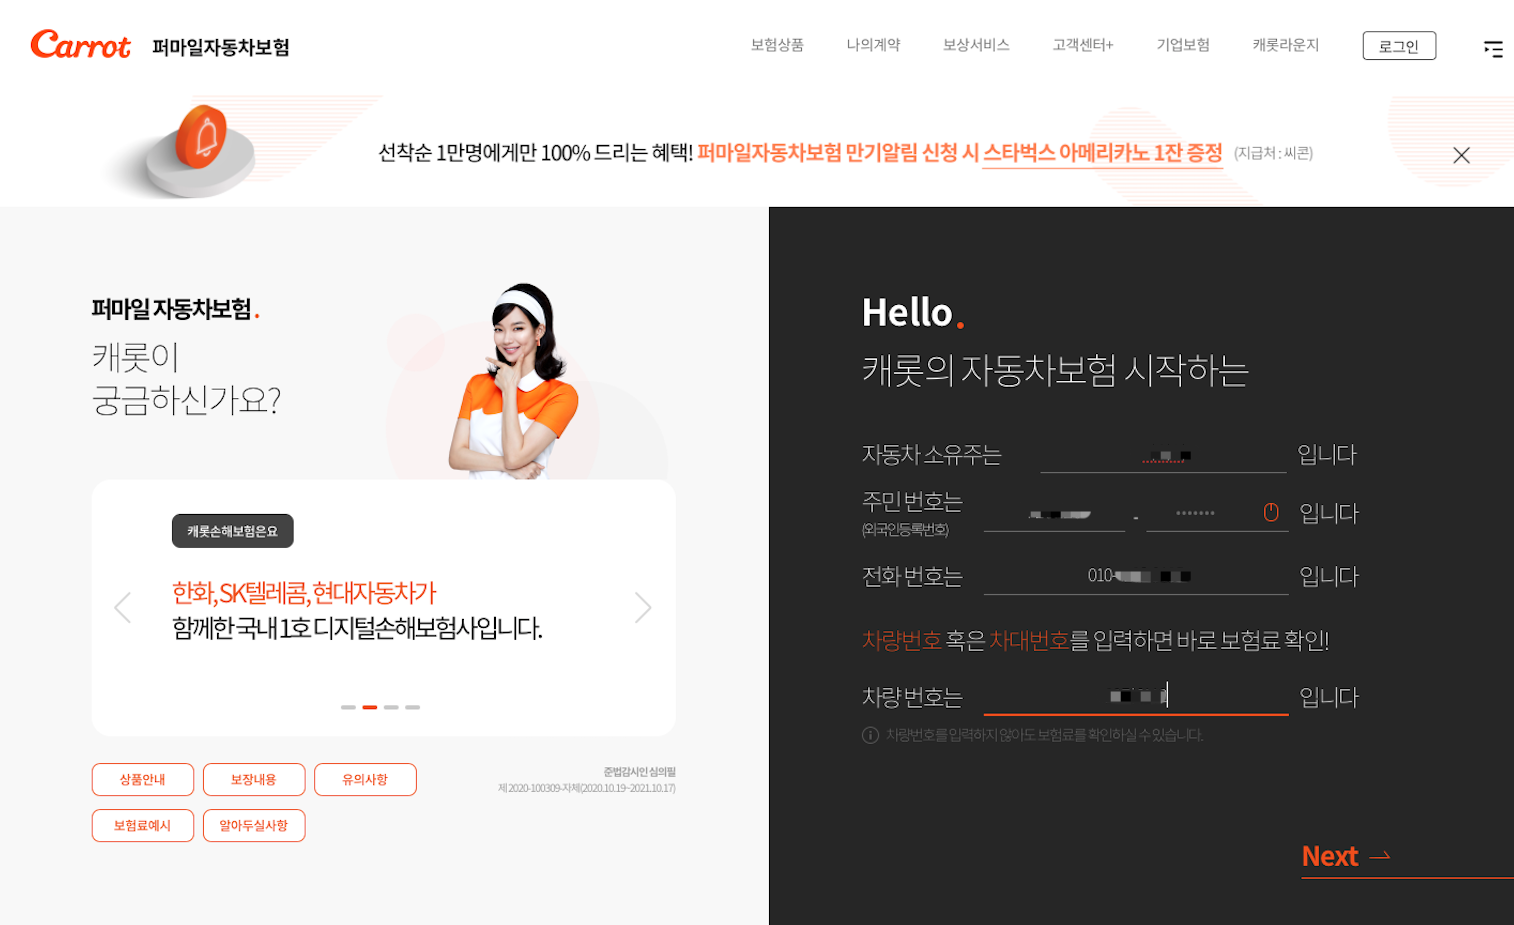Viewport: 1514px width, 925px height.
Task: Open 보험상품 menu
Action: 777,45
